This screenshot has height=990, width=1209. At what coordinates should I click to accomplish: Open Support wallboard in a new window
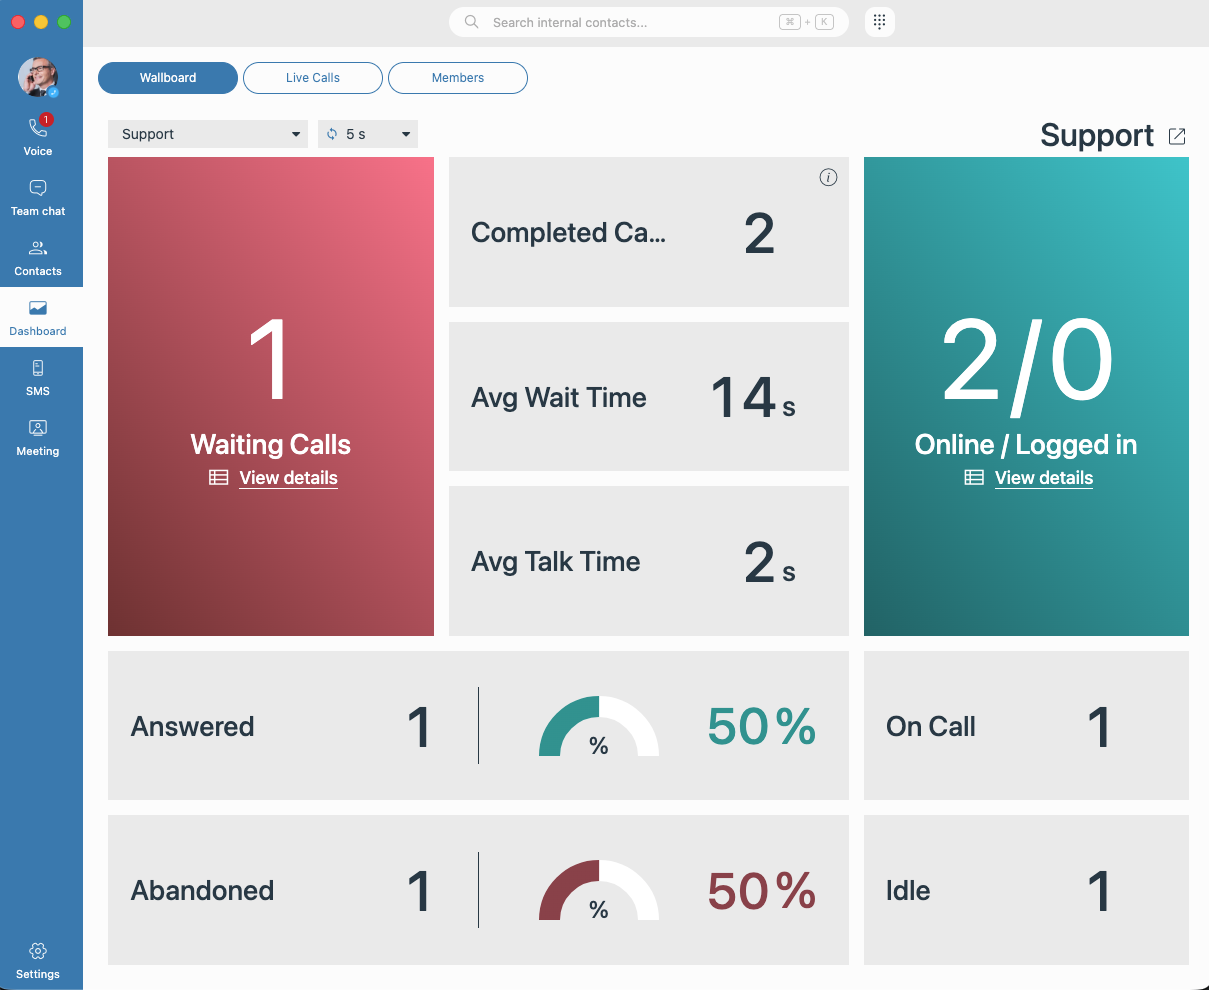[x=1177, y=136]
